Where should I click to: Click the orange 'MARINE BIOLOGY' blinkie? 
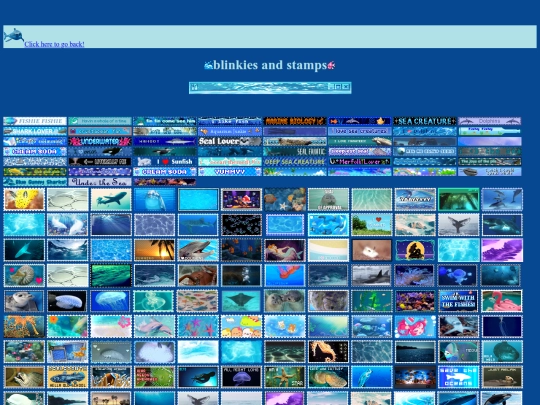point(295,121)
